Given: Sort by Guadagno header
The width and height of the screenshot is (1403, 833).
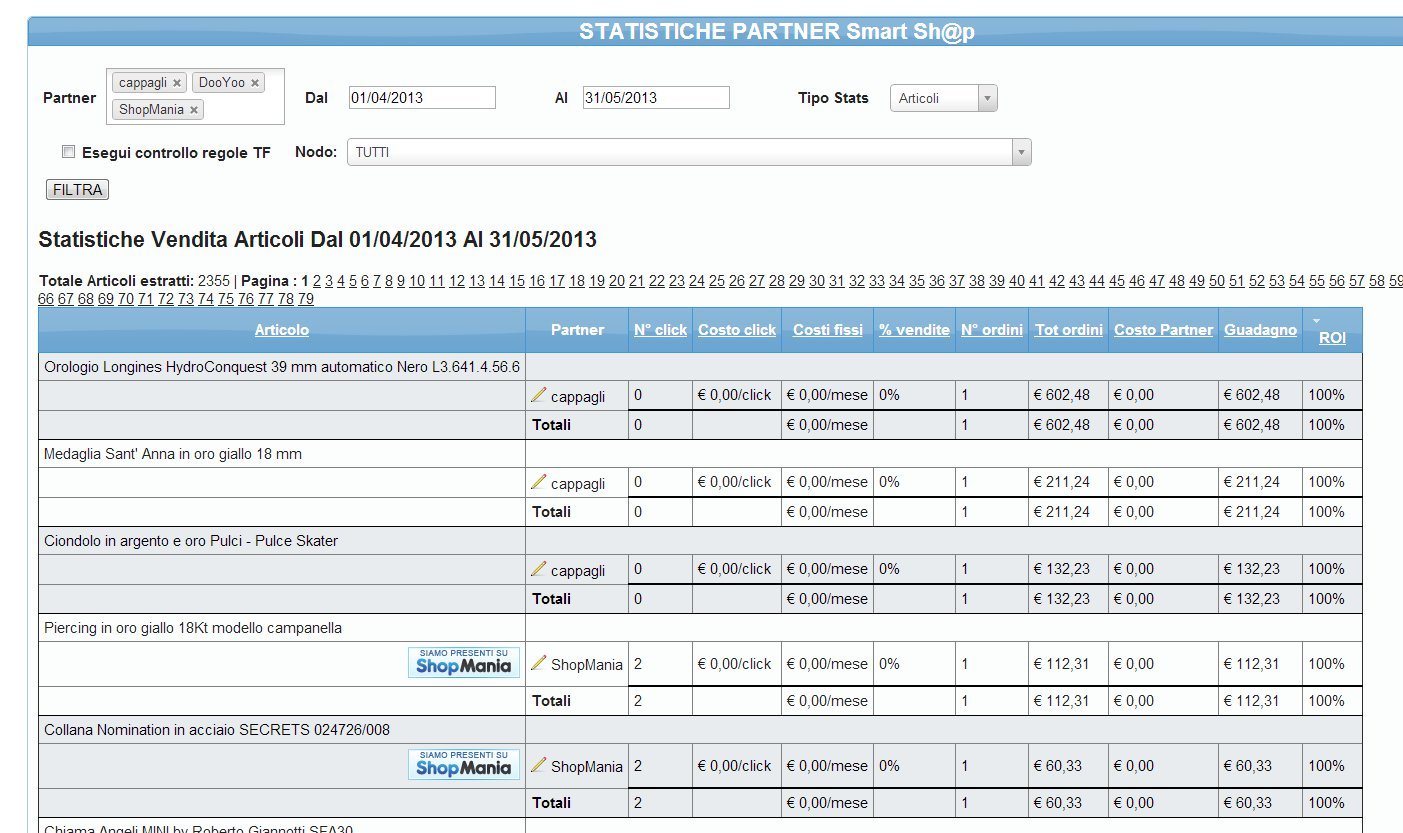Looking at the screenshot, I should pyautogui.click(x=1260, y=330).
